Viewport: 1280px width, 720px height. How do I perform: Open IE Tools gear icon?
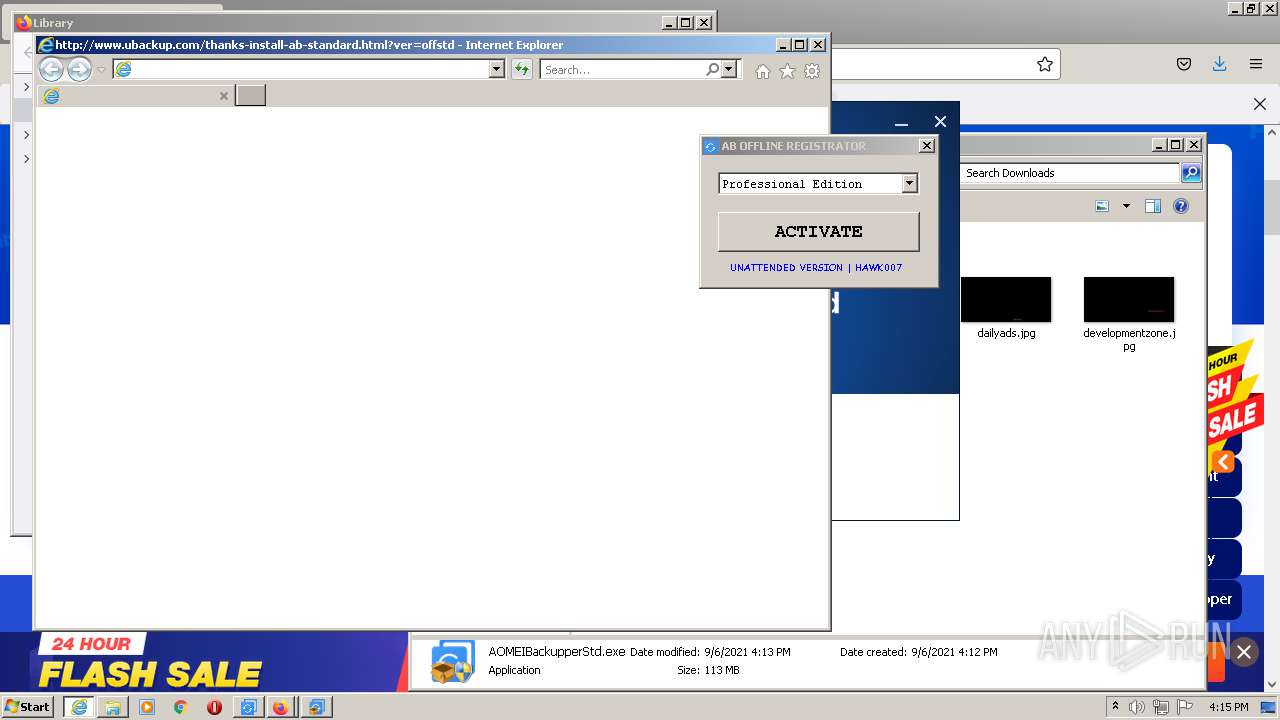click(x=812, y=71)
